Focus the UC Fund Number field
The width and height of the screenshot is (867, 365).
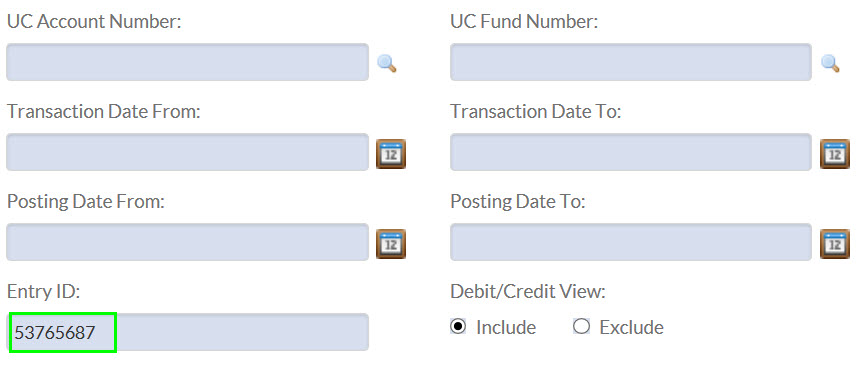(631, 62)
